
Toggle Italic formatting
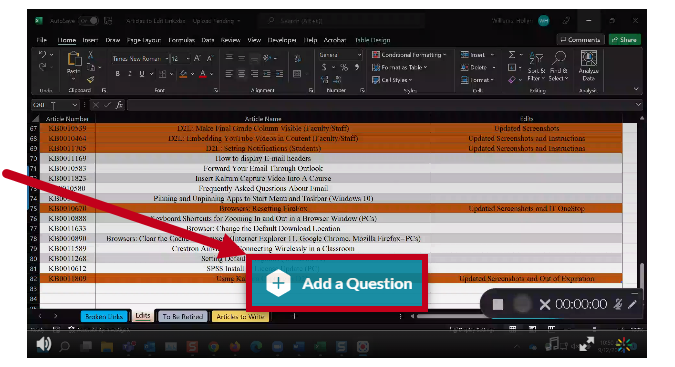click(130, 74)
